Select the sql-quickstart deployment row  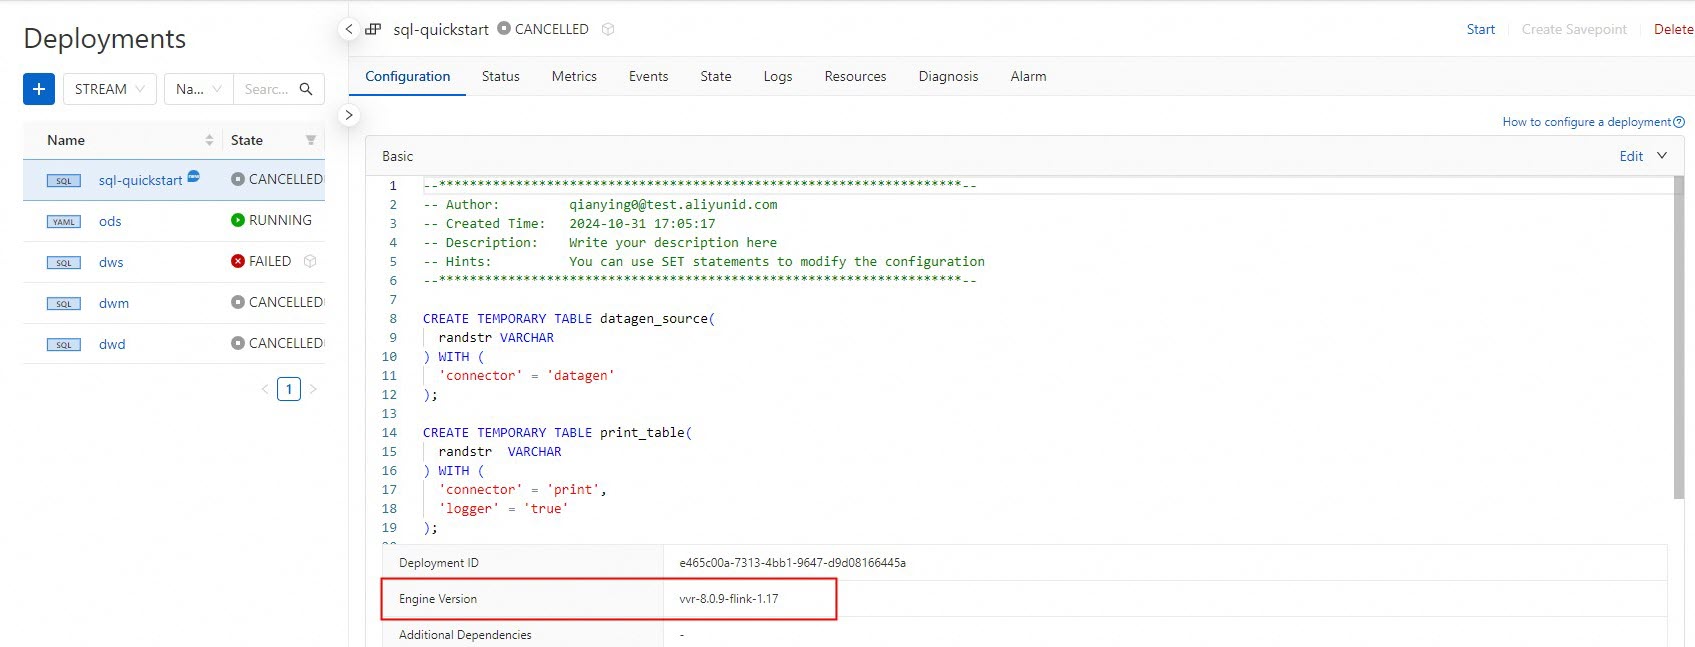click(x=174, y=180)
